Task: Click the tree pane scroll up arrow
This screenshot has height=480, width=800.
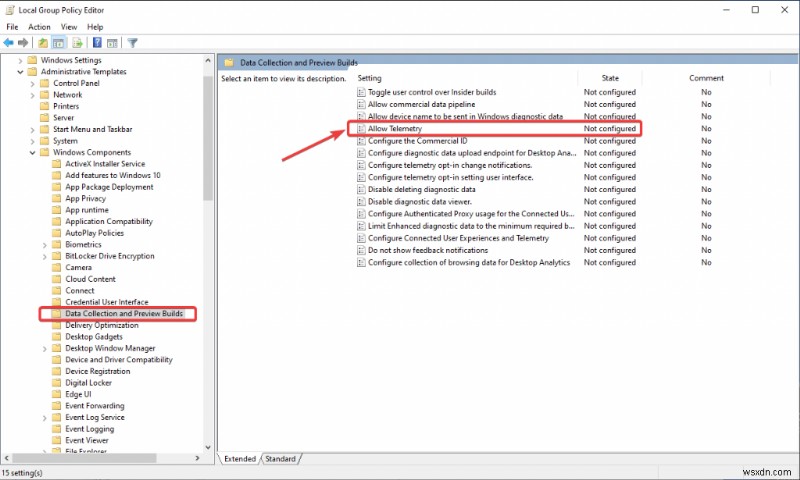Action: tap(208, 60)
